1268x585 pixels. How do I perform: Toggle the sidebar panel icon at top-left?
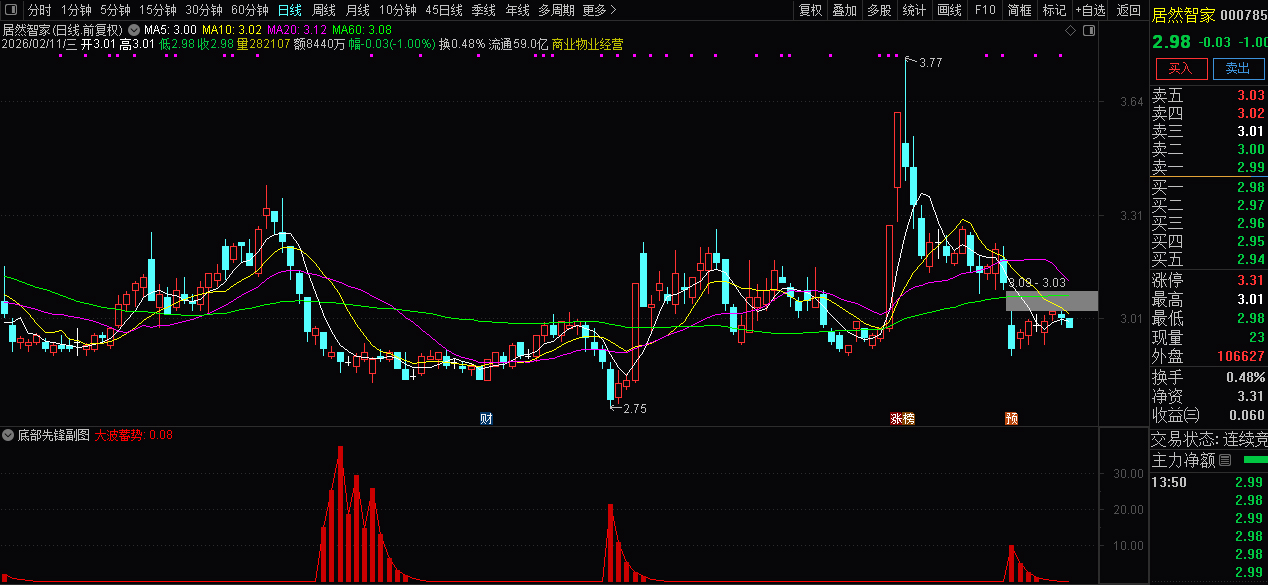click(x=10, y=10)
